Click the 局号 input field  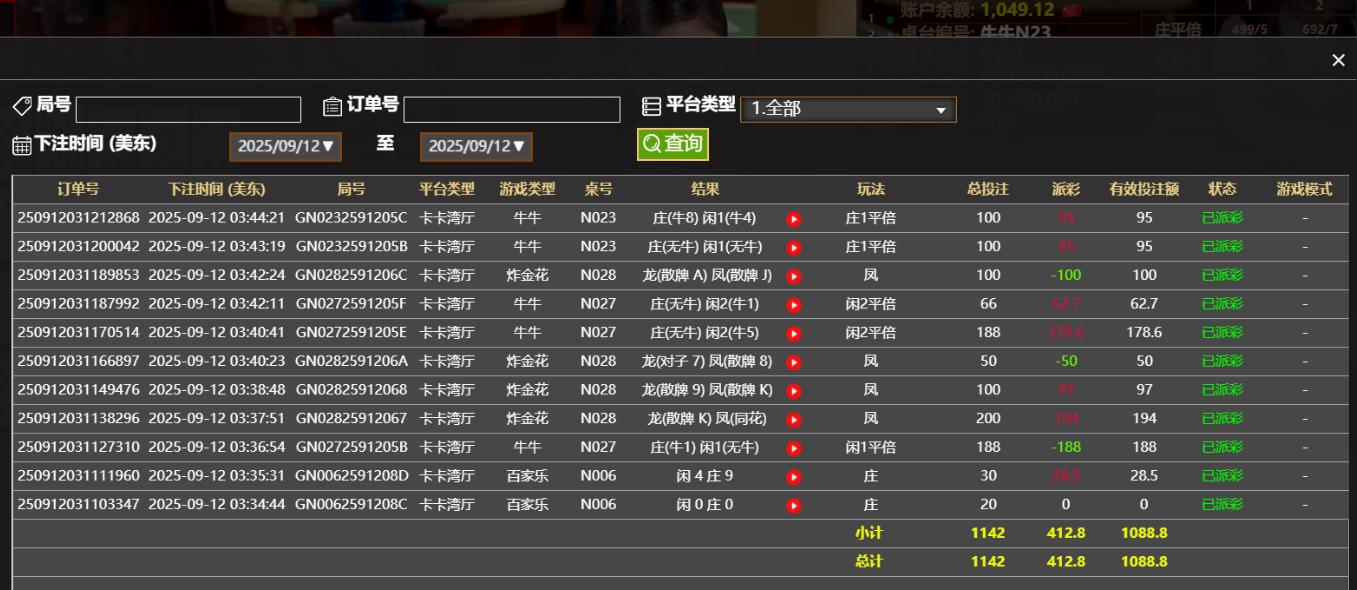click(188, 108)
